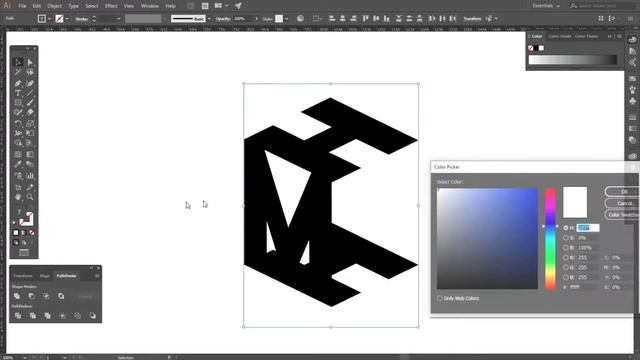
Task: Switch to the Align panel tab
Action: [x=44, y=276]
